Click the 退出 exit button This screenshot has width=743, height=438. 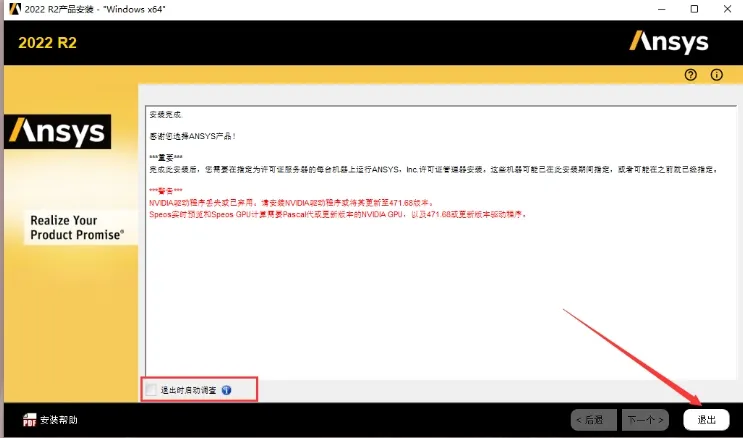tap(706, 420)
